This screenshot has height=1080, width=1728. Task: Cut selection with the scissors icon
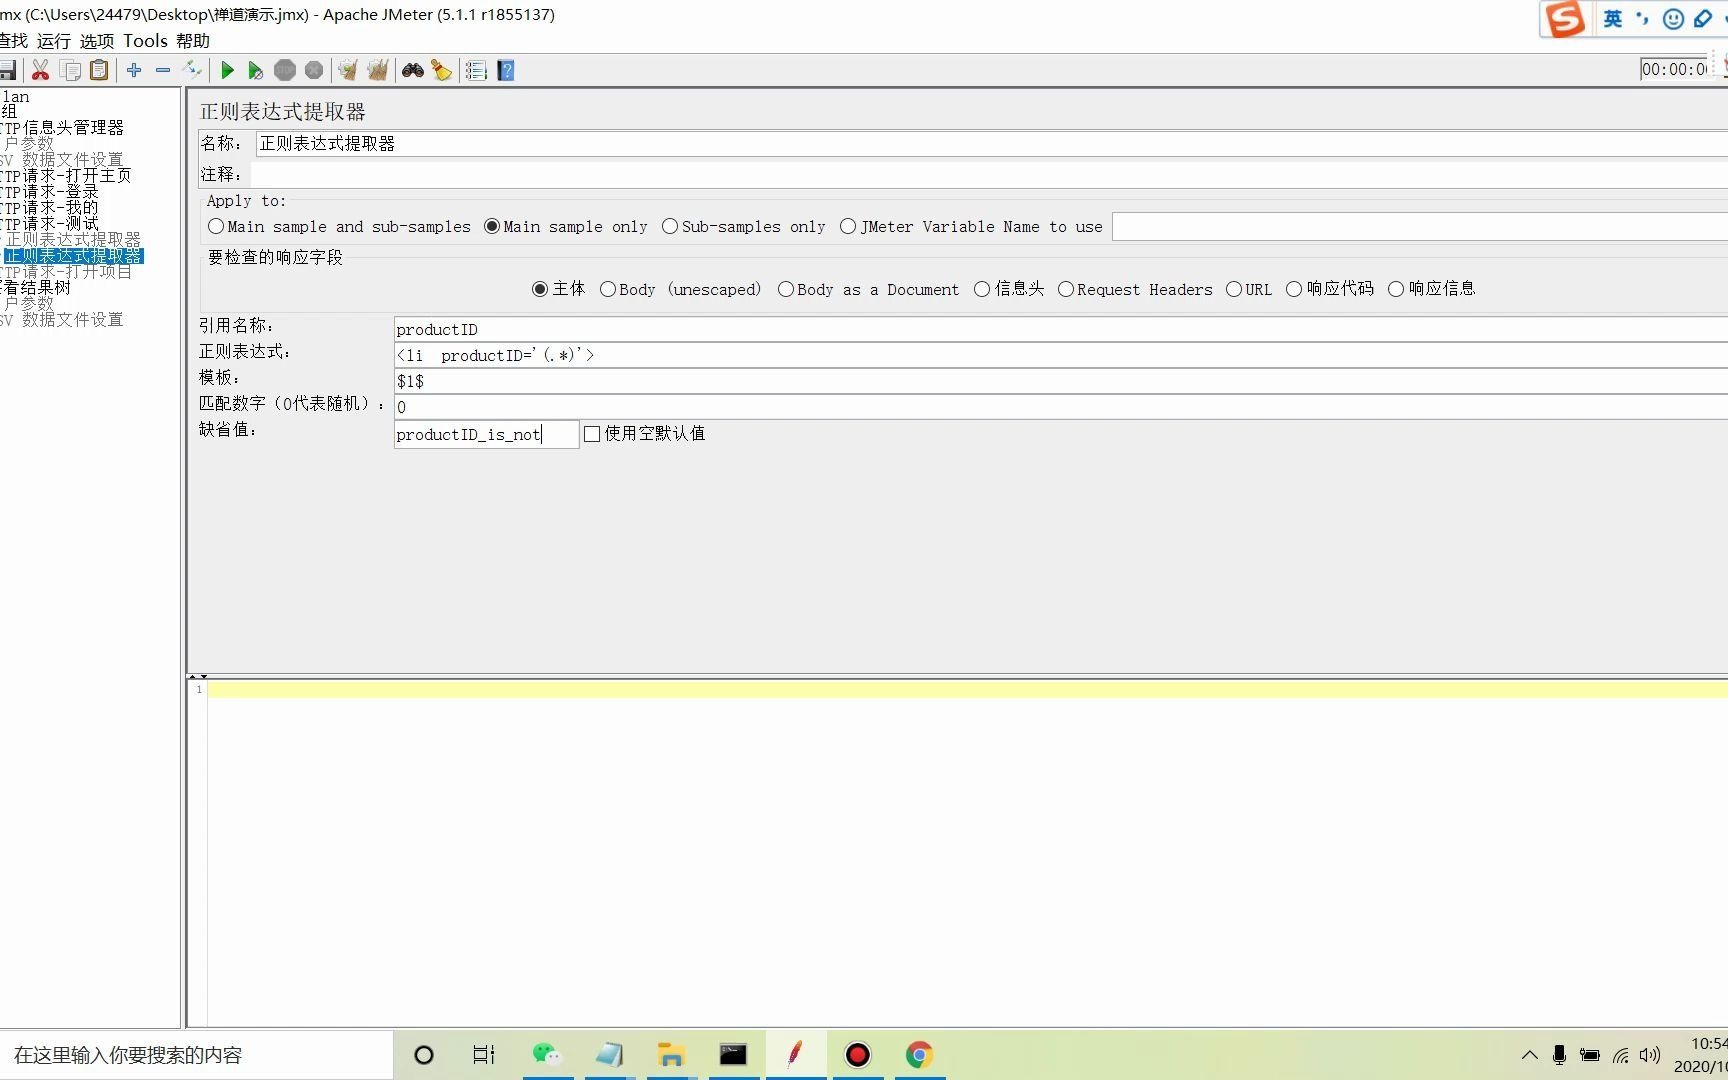pyautogui.click(x=41, y=70)
